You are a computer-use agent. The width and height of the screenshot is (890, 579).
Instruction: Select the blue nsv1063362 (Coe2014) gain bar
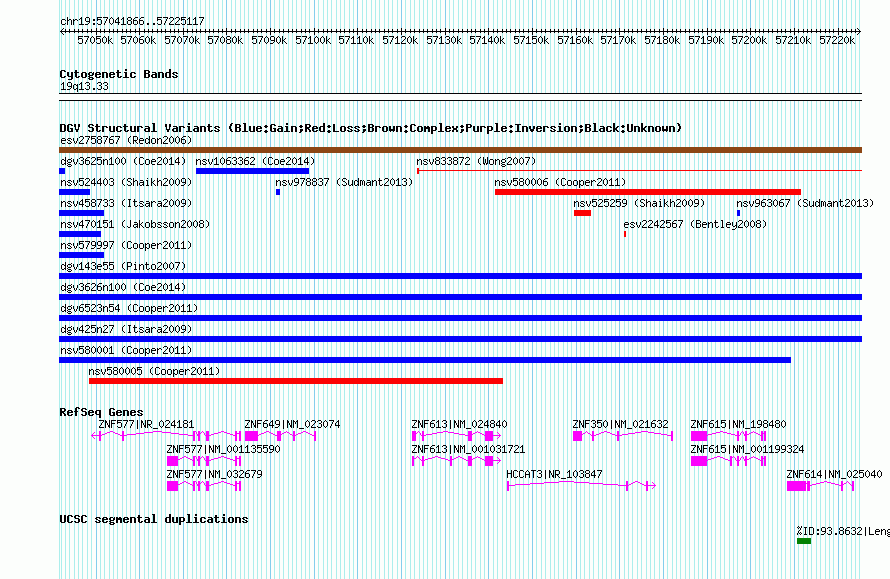point(253,171)
